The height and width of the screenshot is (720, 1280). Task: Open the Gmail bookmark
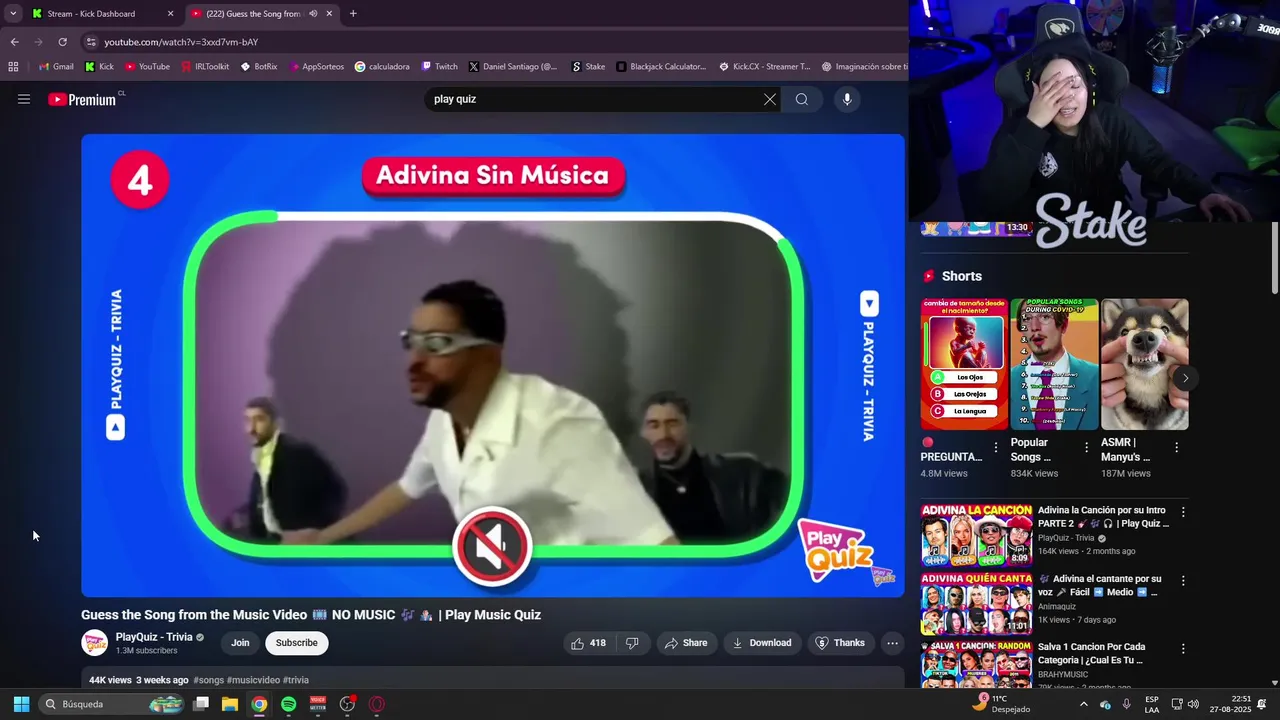point(56,67)
